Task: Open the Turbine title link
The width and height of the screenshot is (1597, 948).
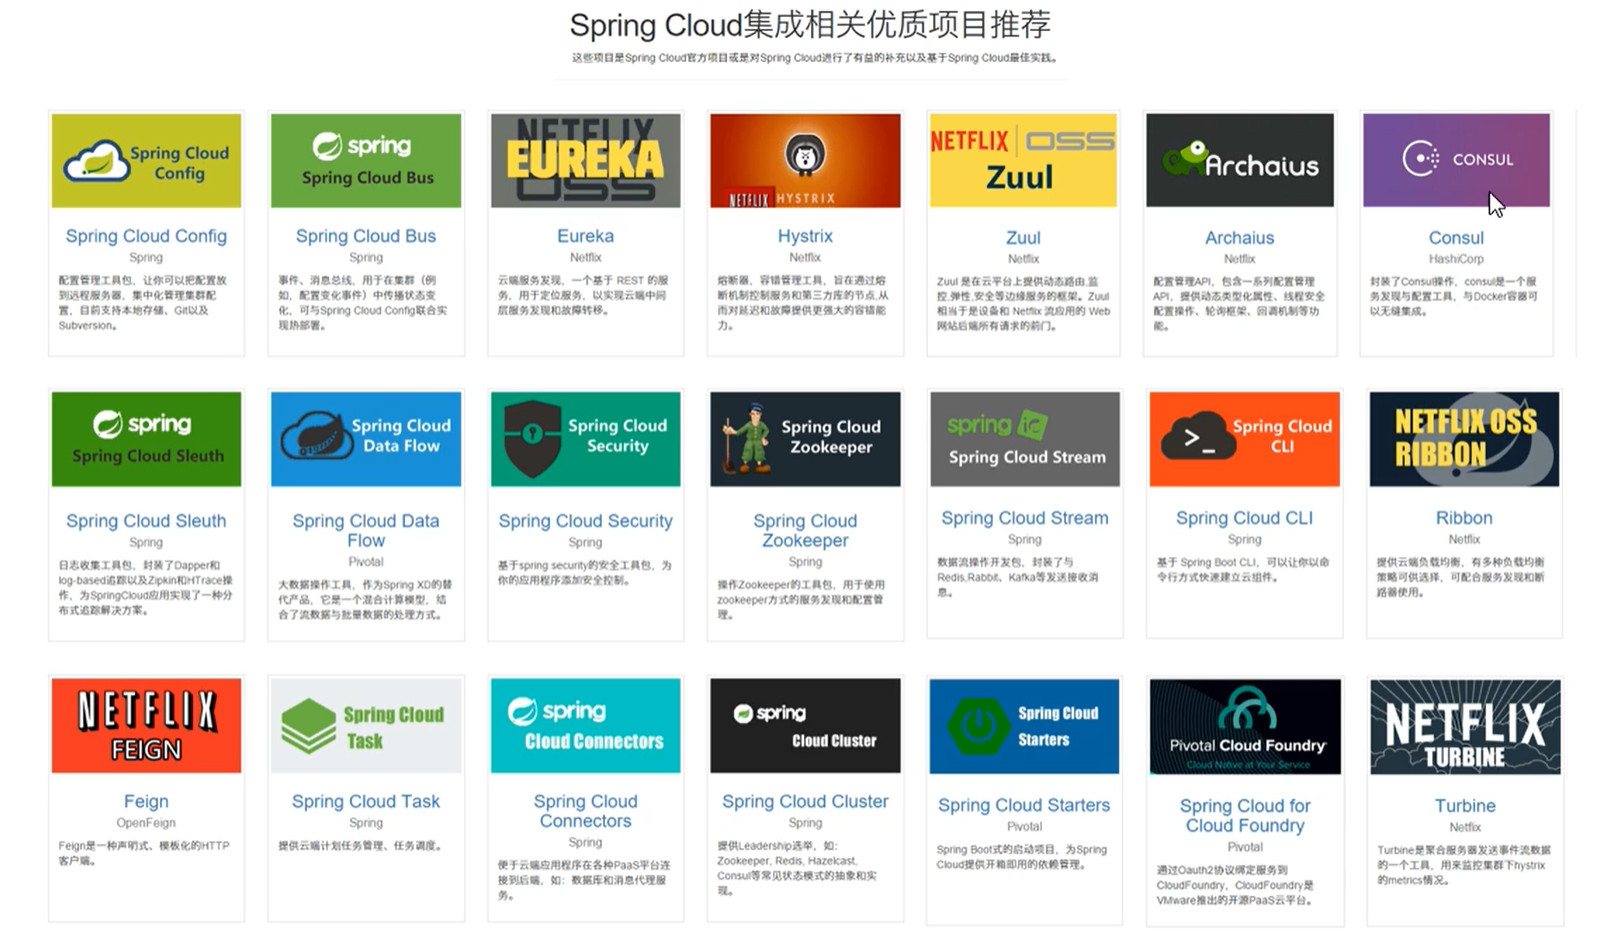Action: click(1465, 805)
